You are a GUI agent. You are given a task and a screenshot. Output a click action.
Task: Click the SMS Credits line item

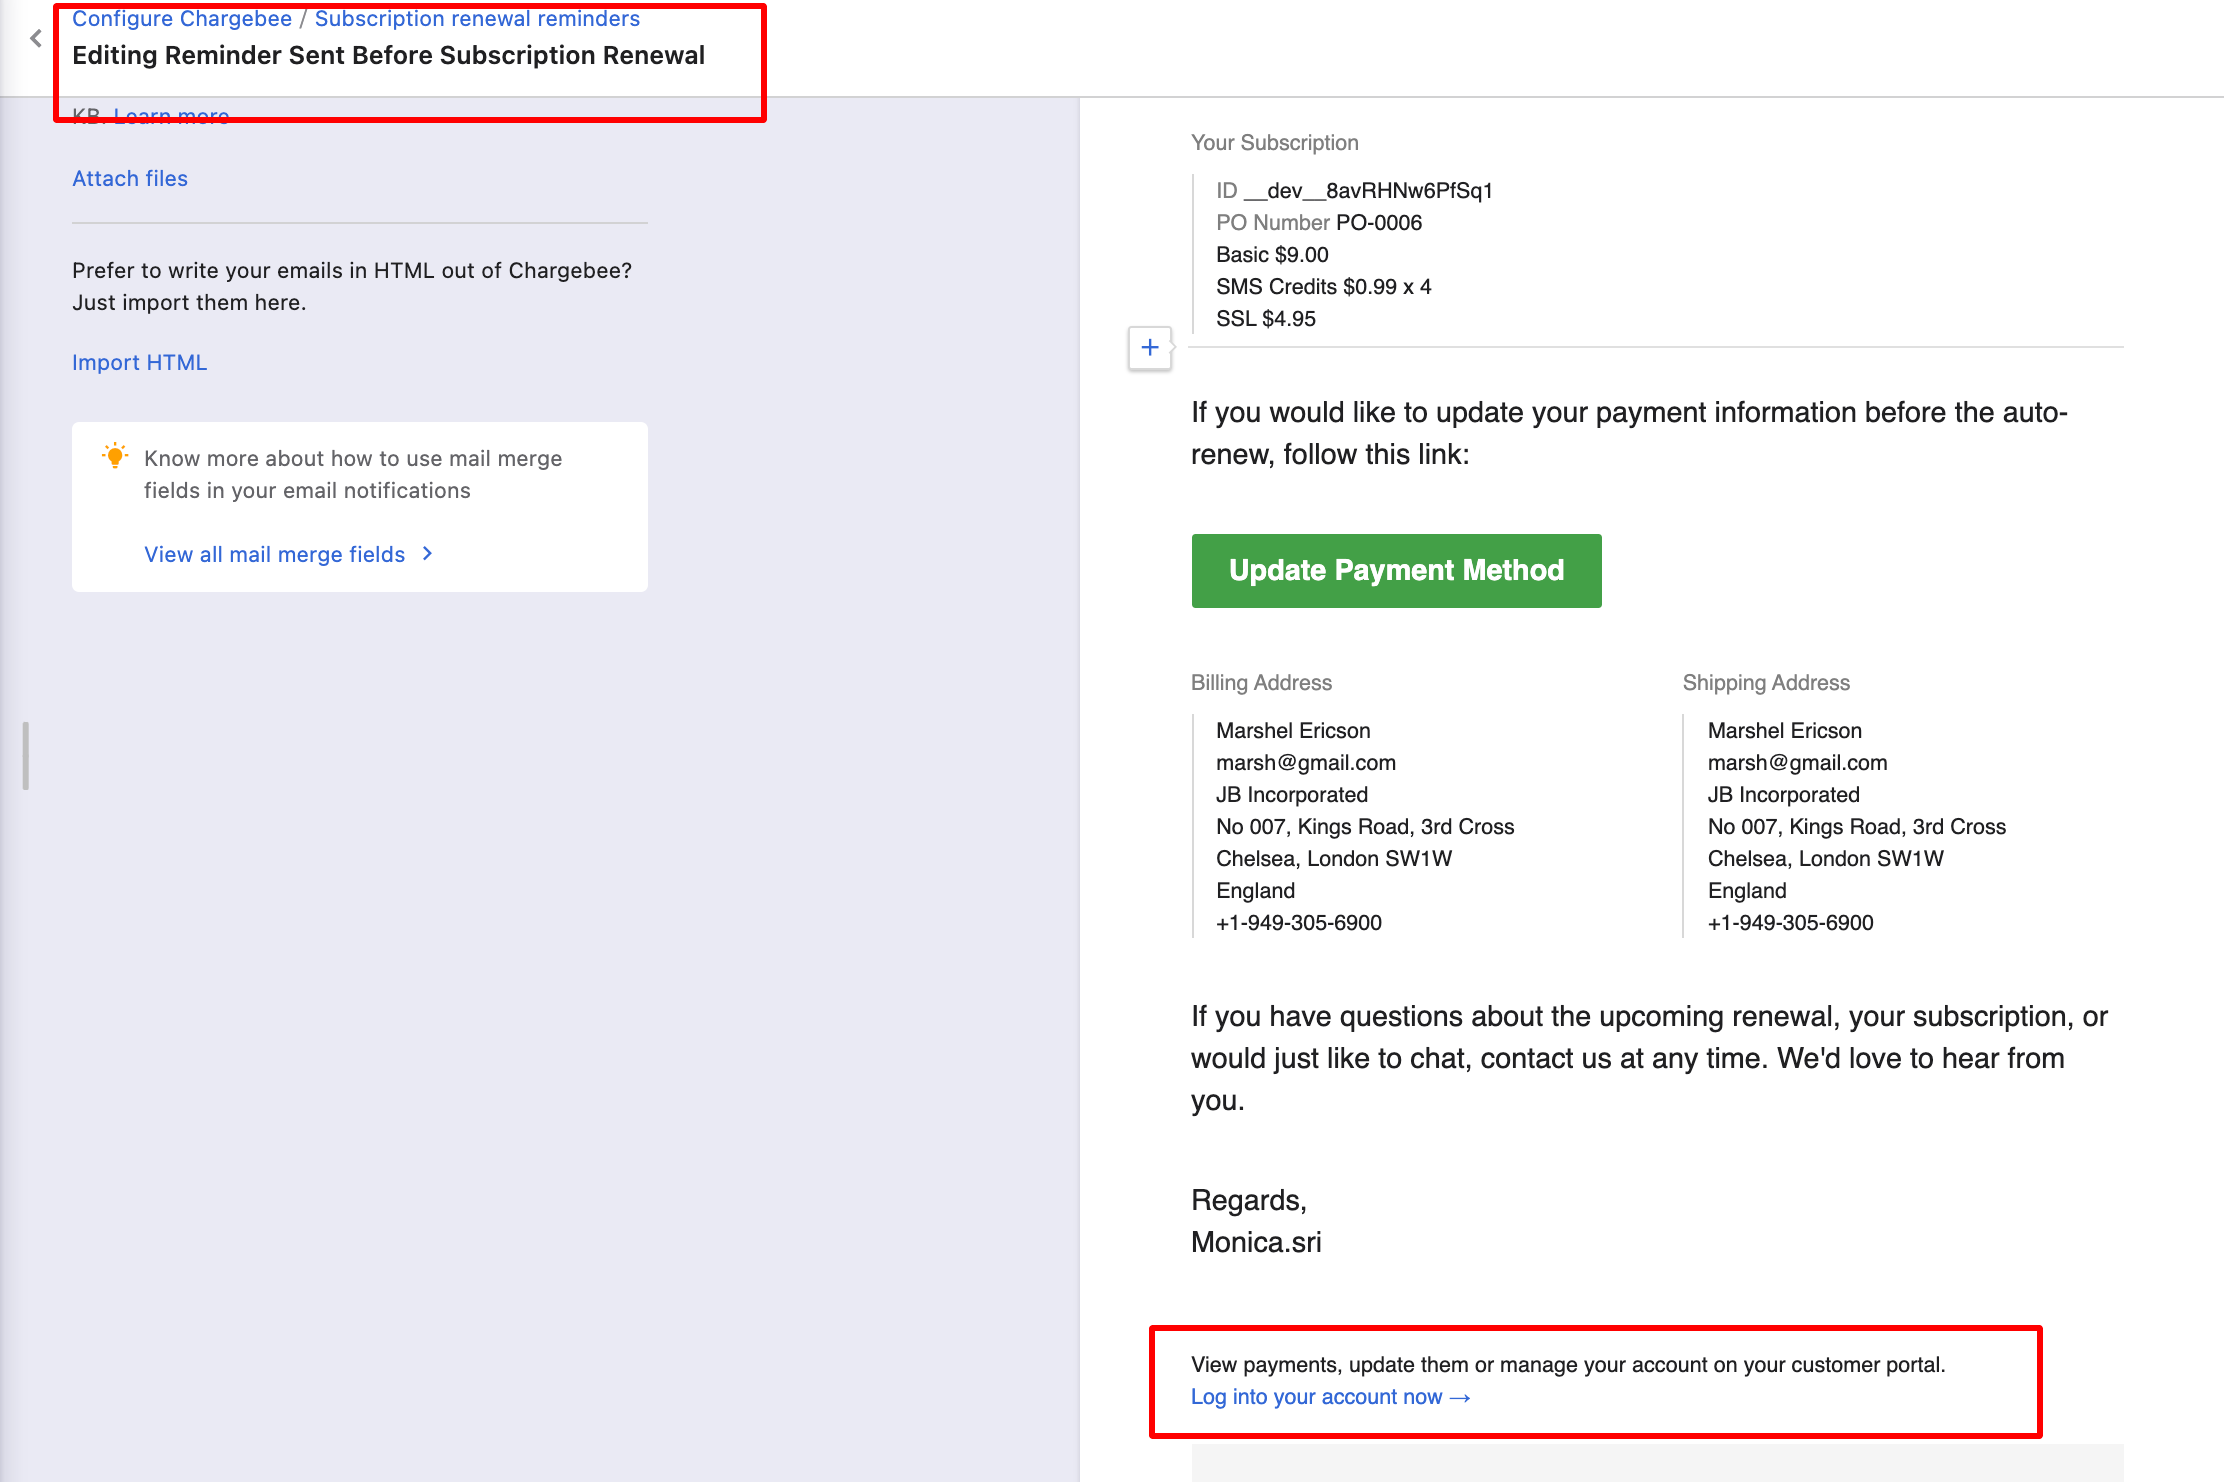pyautogui.click(x=1323, y=287)
